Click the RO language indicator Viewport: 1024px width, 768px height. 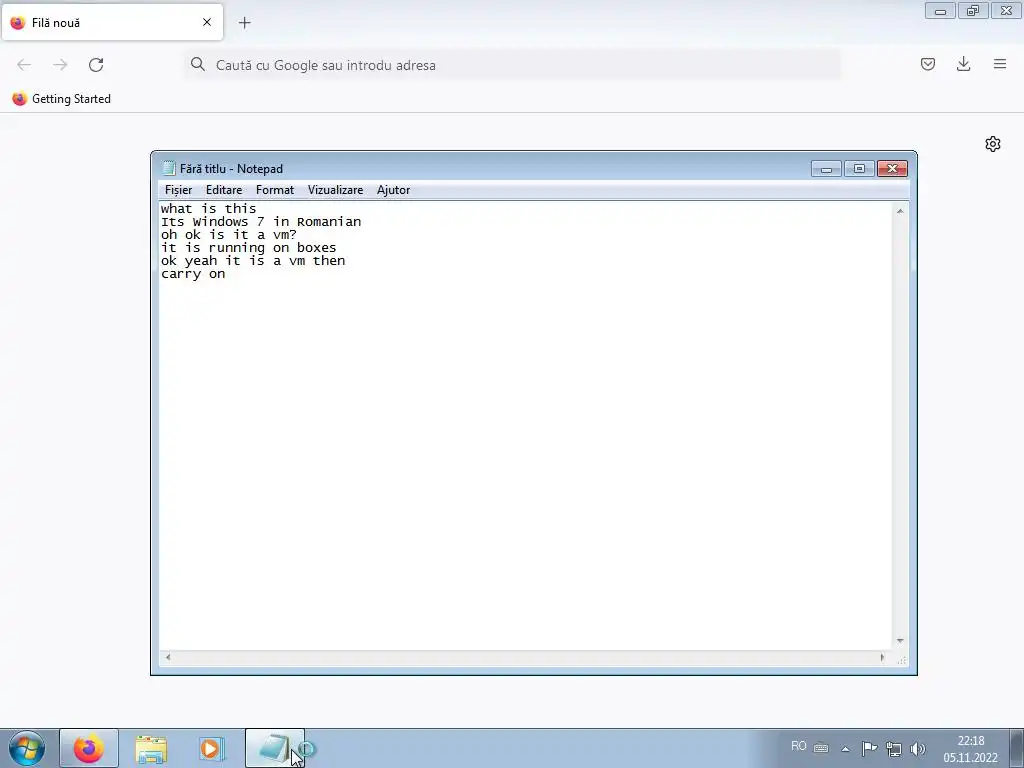pyautogui.click(x=798, y=746)
